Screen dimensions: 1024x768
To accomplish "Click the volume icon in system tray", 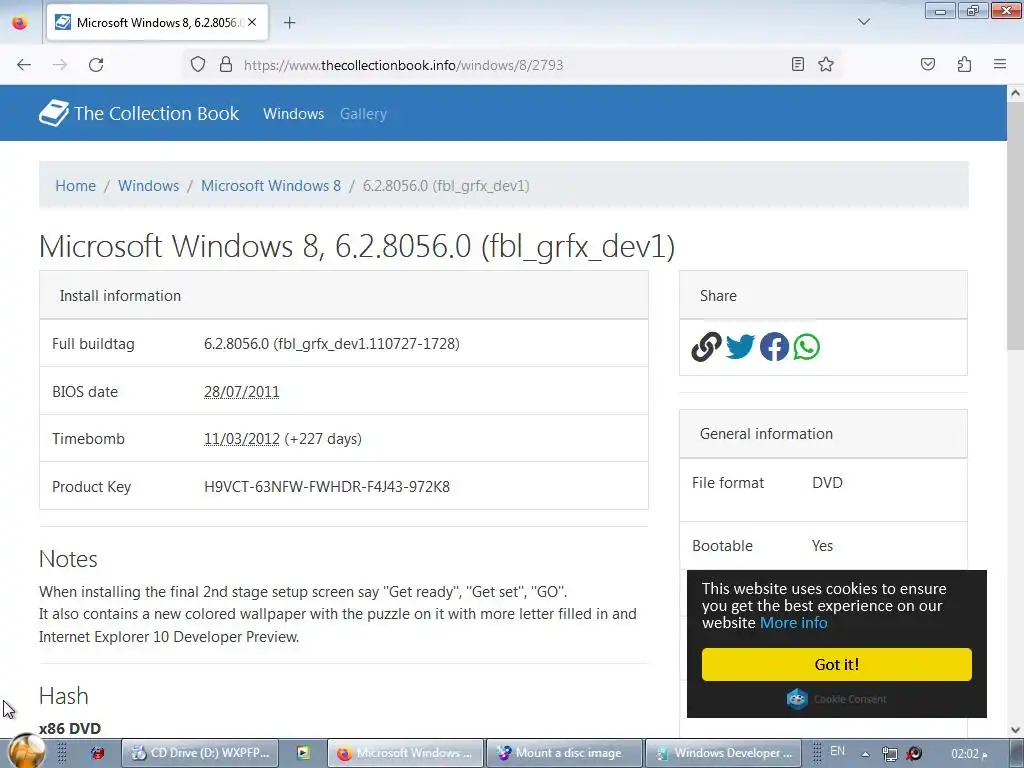I will tap(914, 754).
